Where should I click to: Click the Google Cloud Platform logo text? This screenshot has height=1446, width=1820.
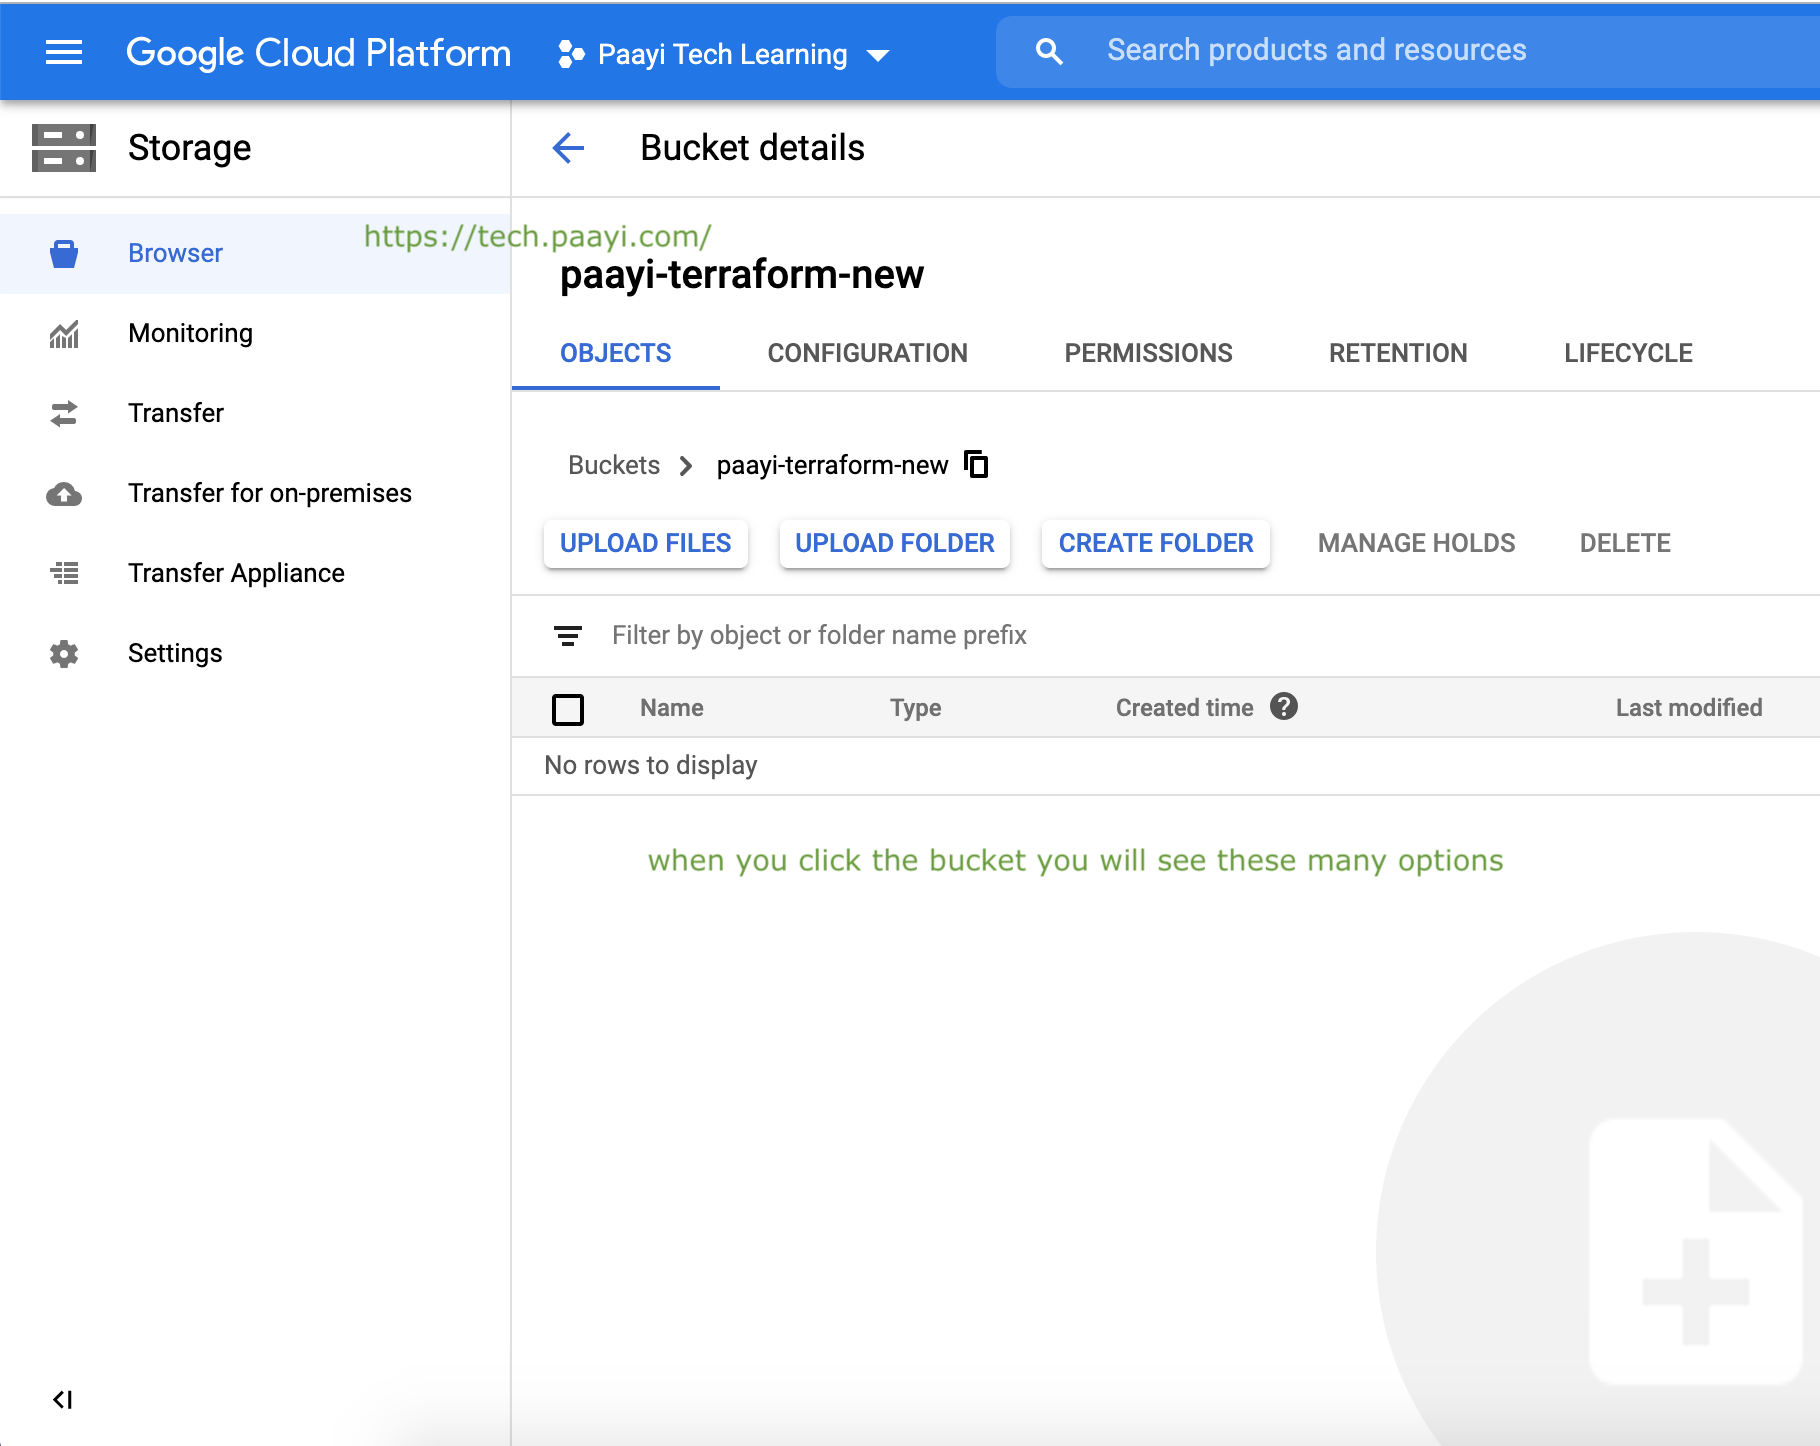[319, 53]
